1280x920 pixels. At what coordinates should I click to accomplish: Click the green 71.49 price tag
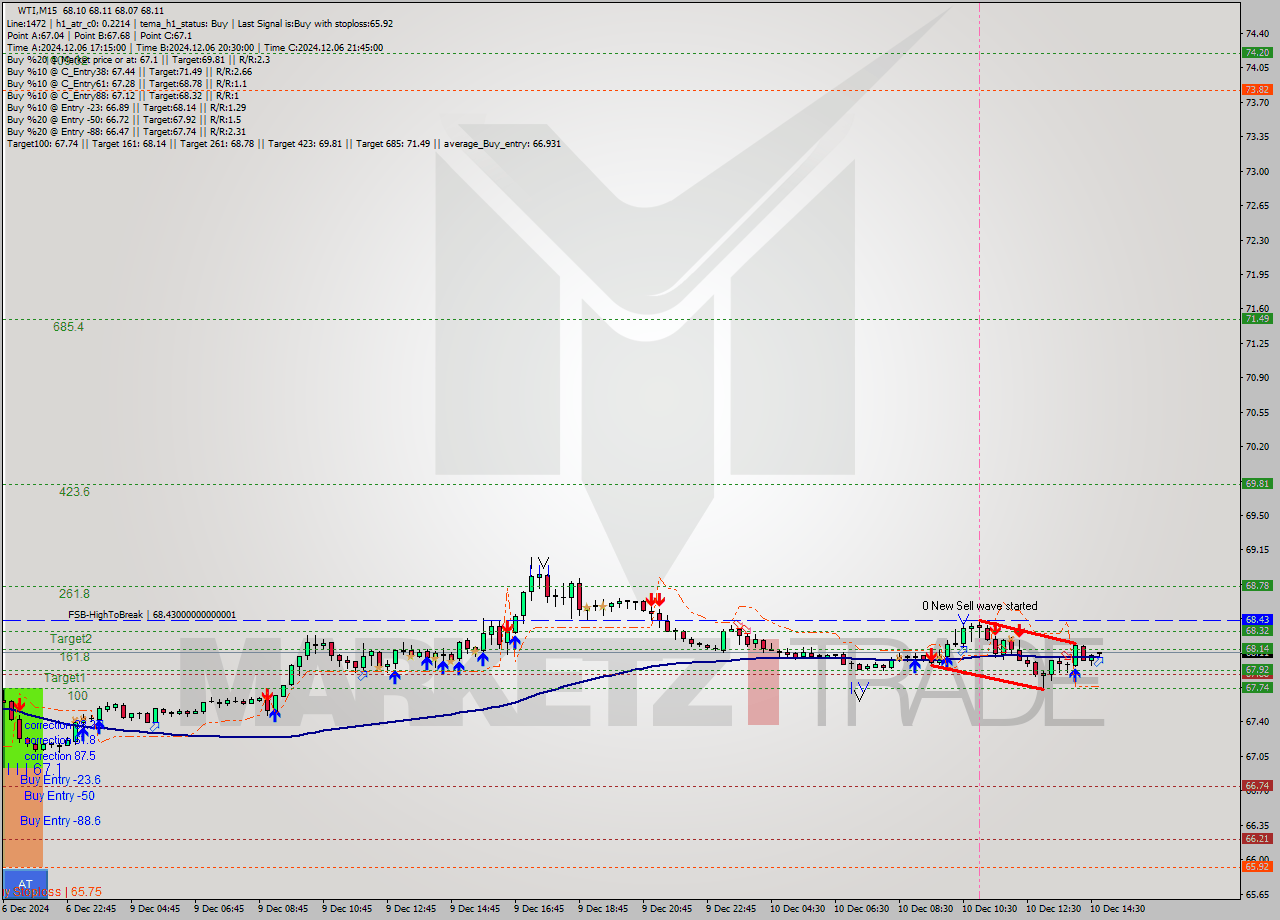(1257, 319)
